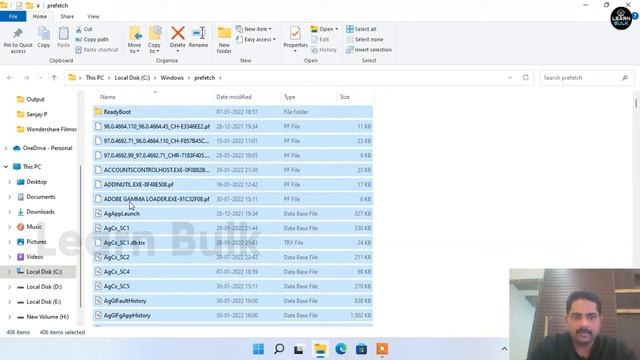640x360 pixels.
Task: Go up one folder level arrow
Action: coord(54,78)
